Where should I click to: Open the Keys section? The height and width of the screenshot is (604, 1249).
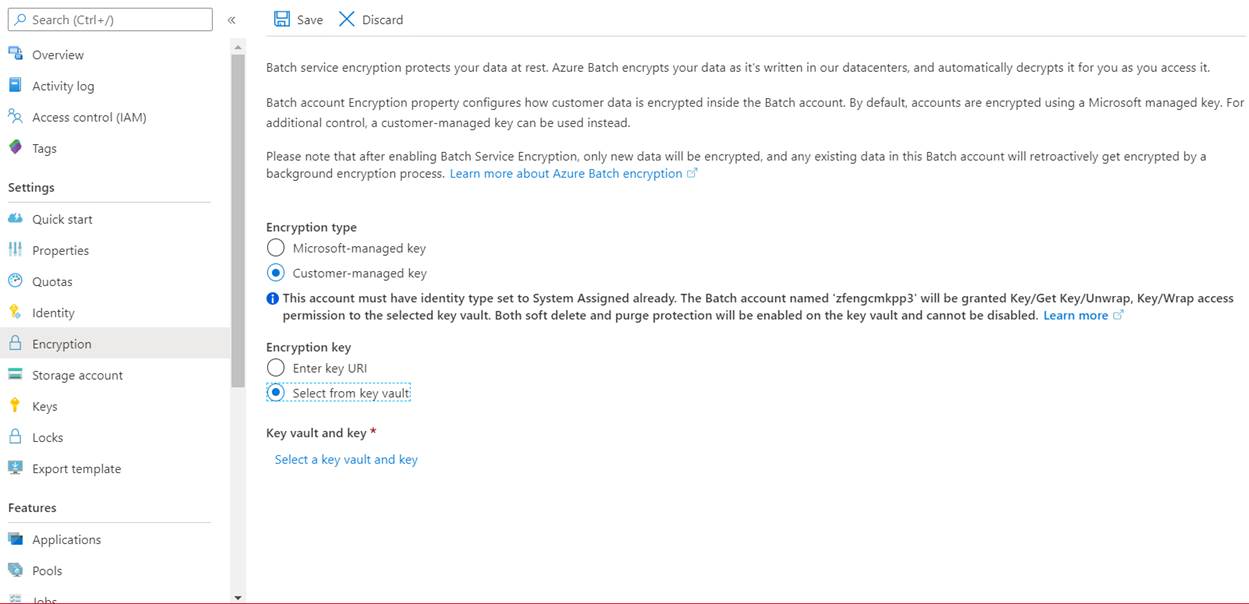[14, 405]
